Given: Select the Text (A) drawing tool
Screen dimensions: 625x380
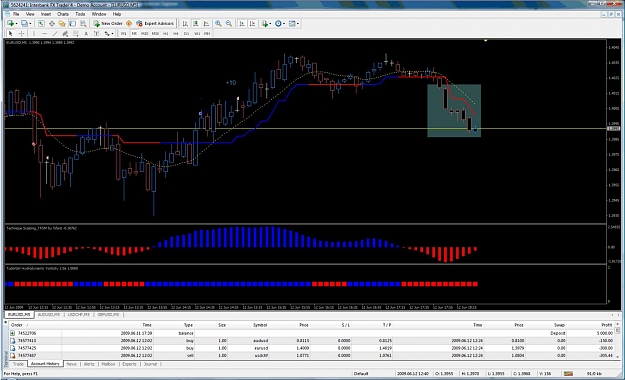Looking at the screenshot, I should click(86, 33).
